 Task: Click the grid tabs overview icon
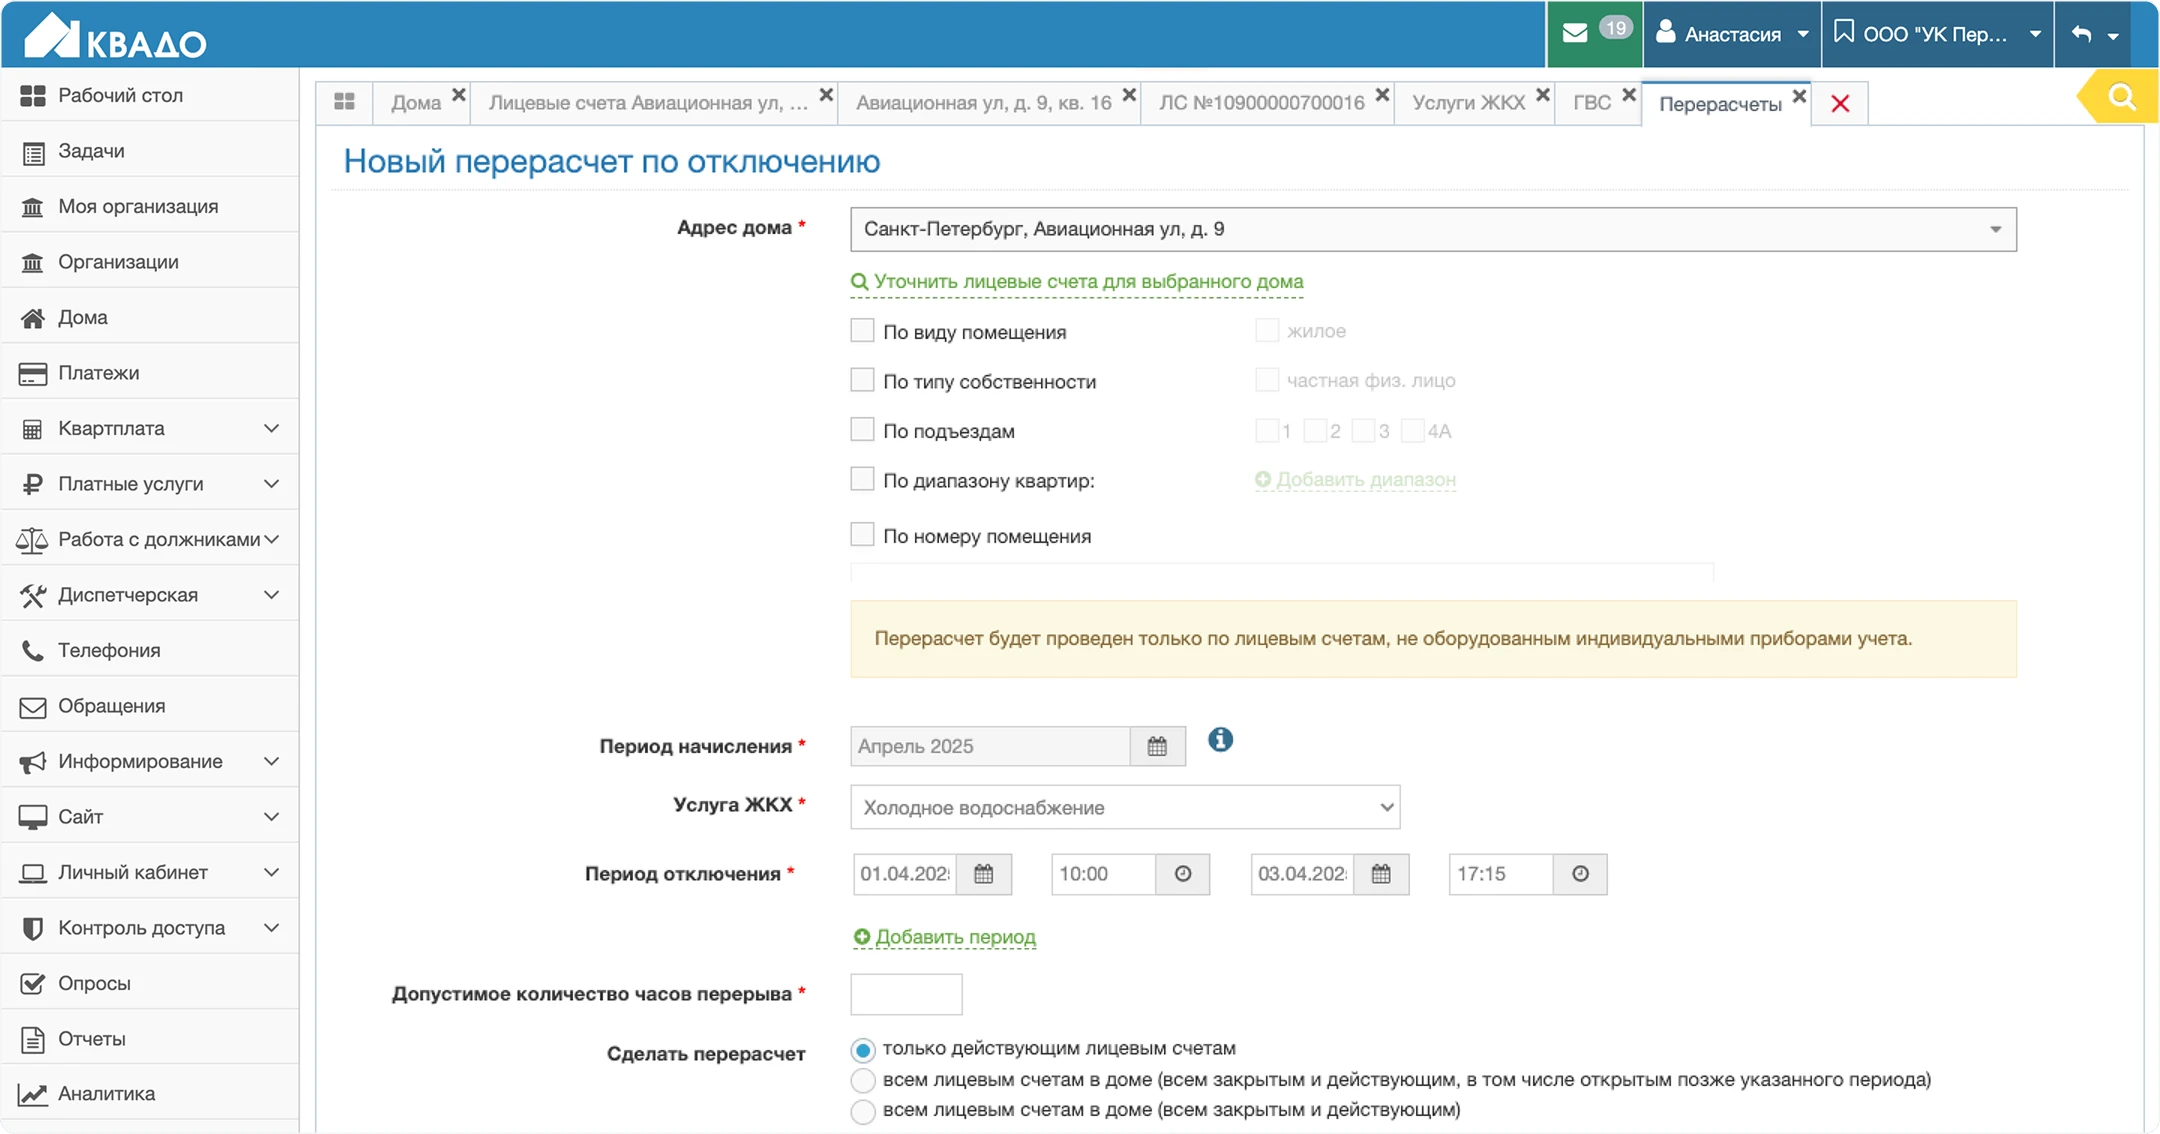344,102
